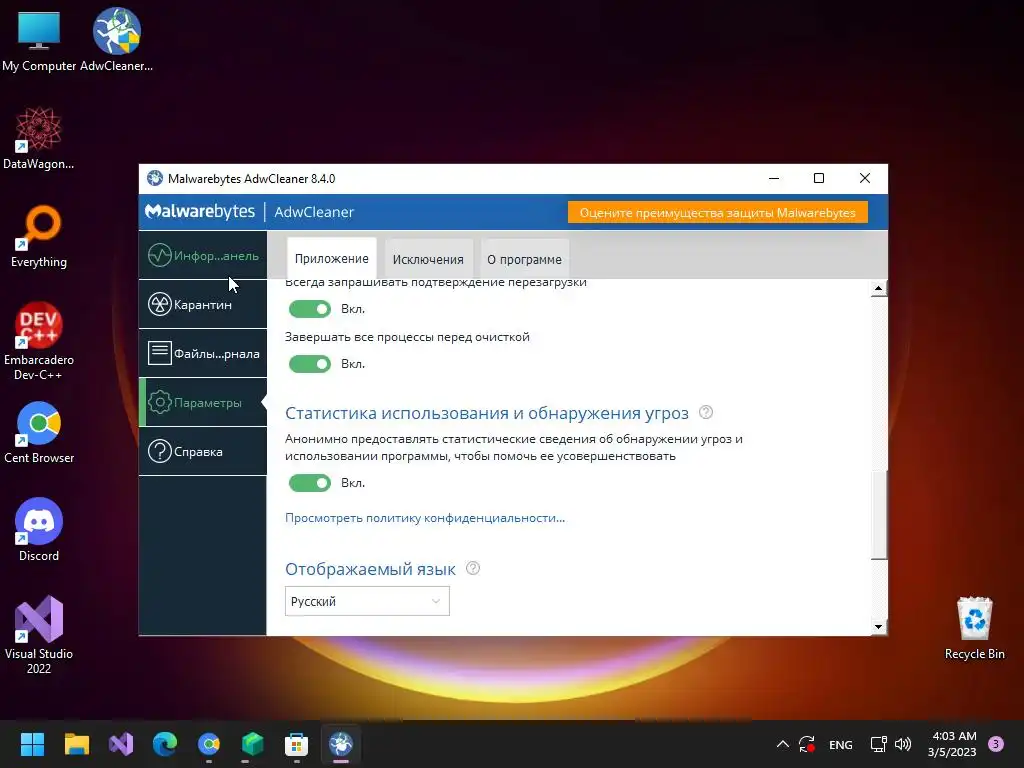Click the network icon in the system tray

[x=878, y=744]
